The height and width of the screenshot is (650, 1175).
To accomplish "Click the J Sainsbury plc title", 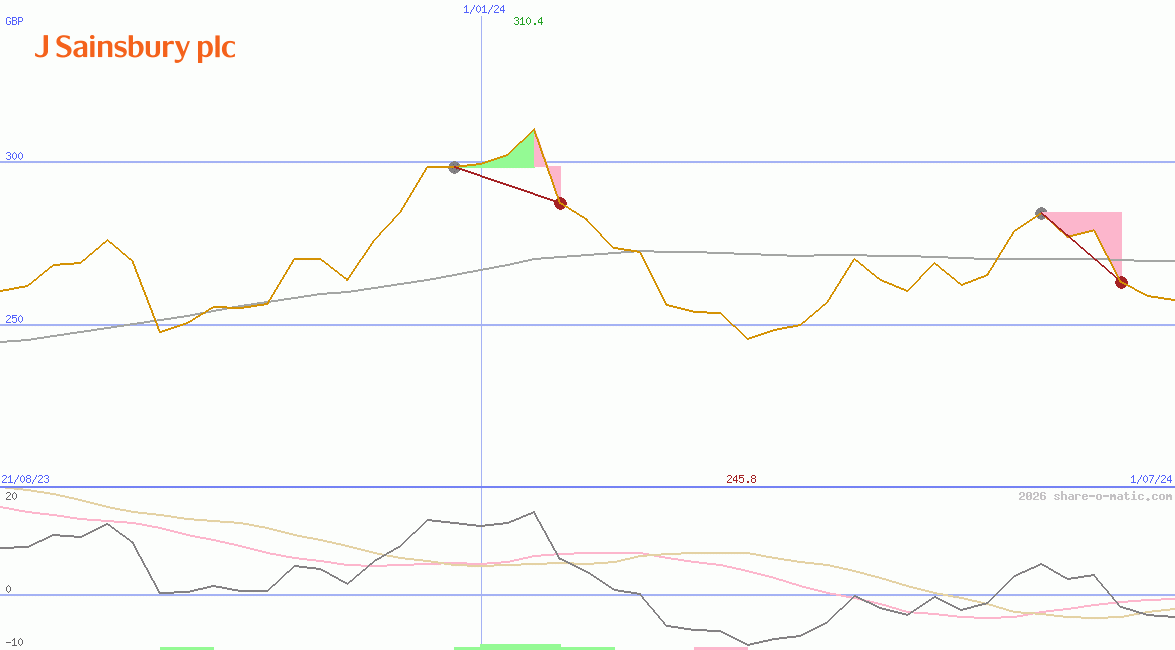I will pos(135,47).
